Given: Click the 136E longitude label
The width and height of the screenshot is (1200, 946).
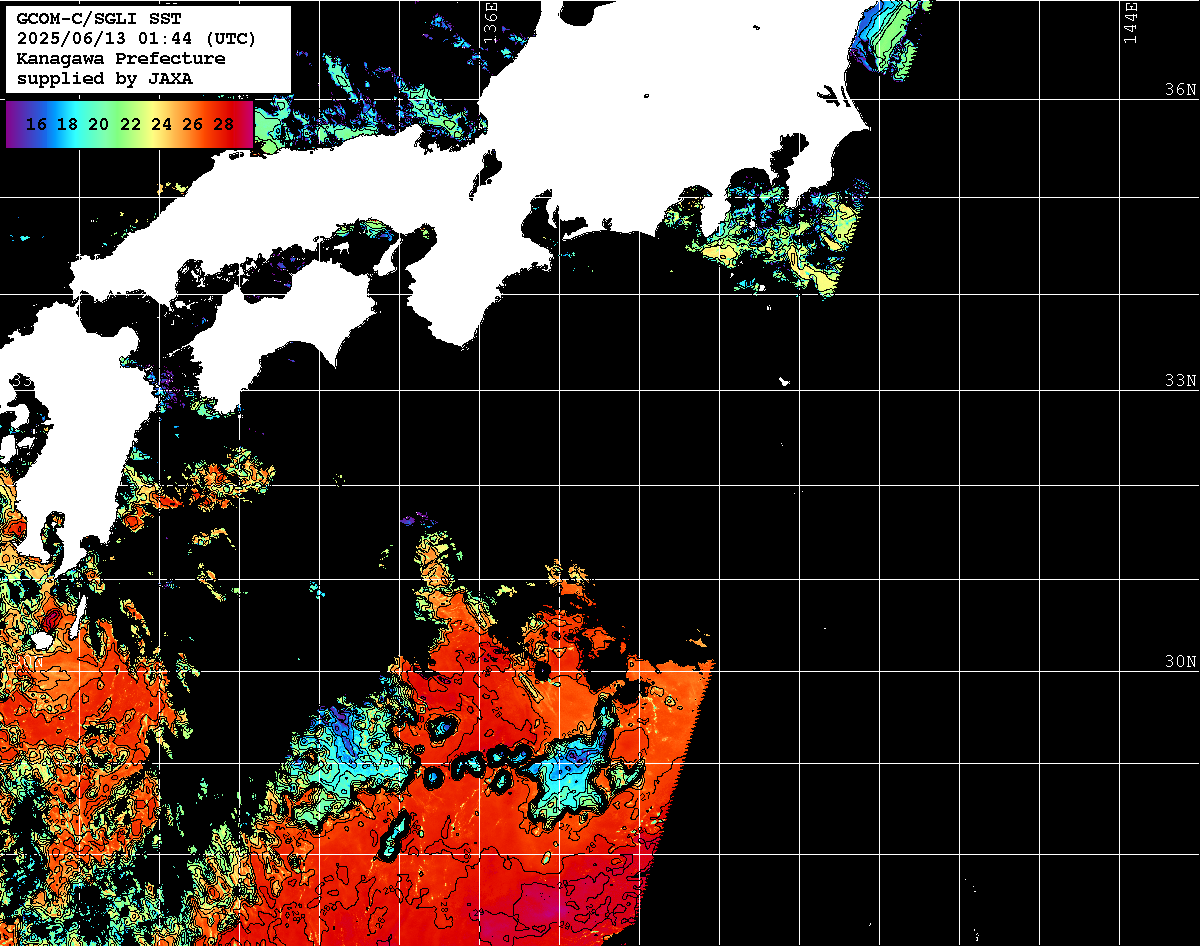Looking at the screenshot, I should [490, 22].
